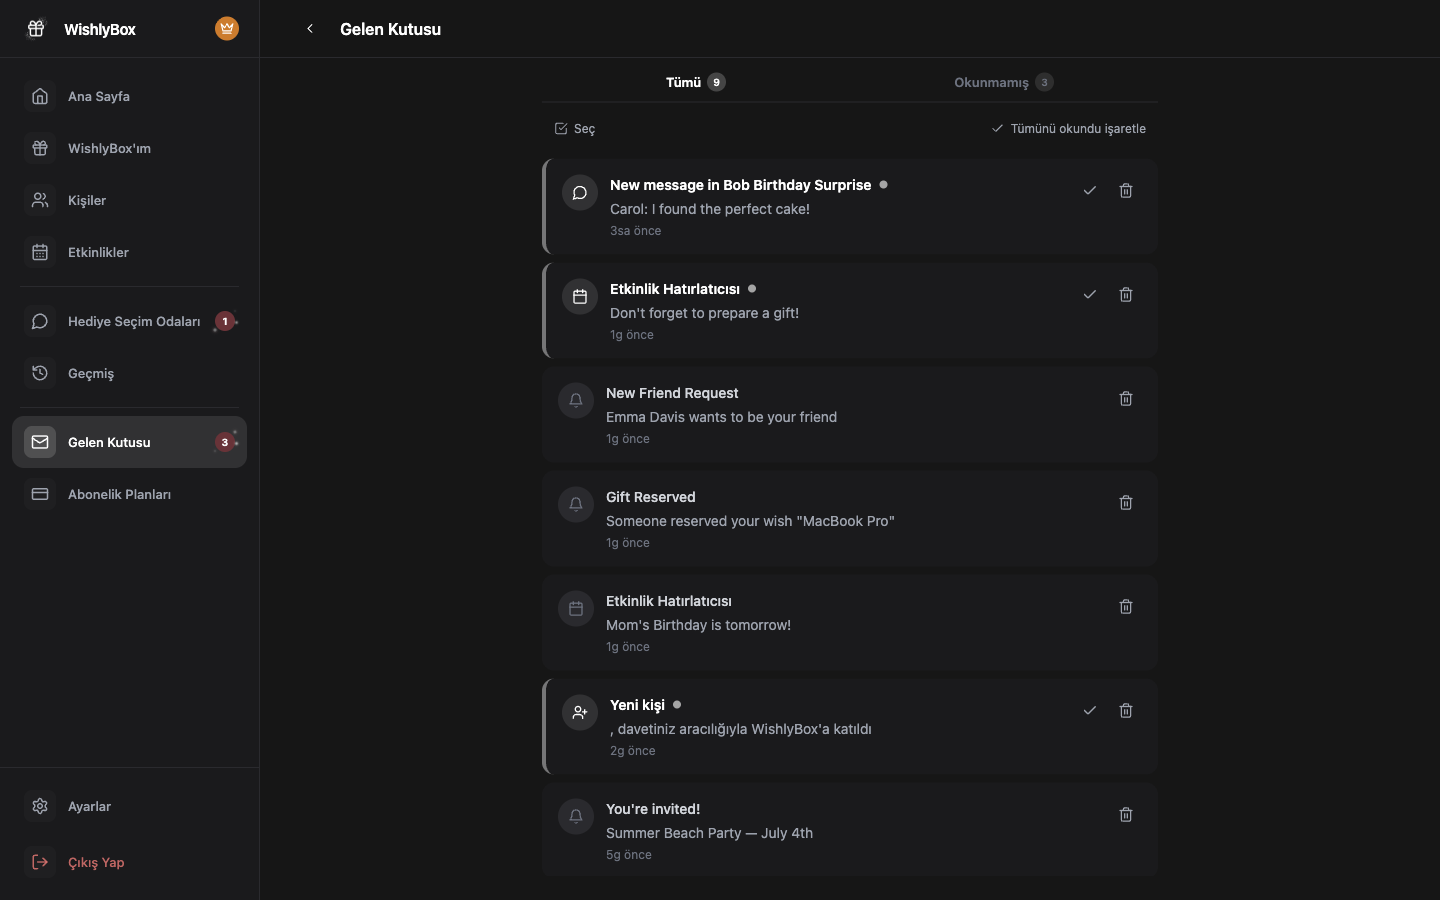Delete the Gift Reserved notification
The height and width of the screenshot is (900, 1440).
1126,502
